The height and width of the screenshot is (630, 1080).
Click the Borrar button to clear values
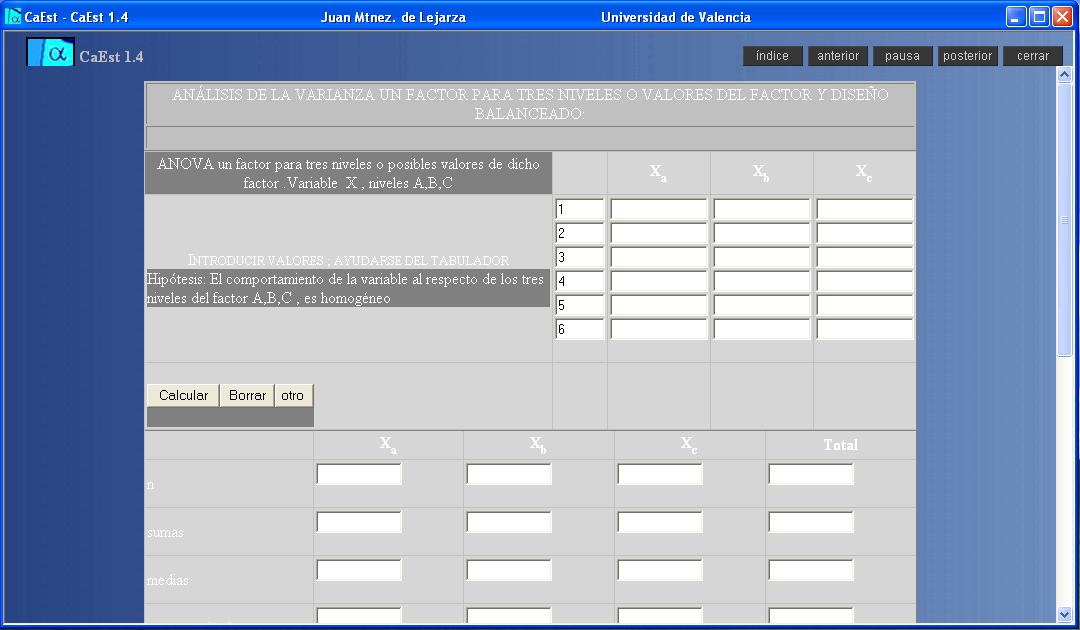point(247,395)
